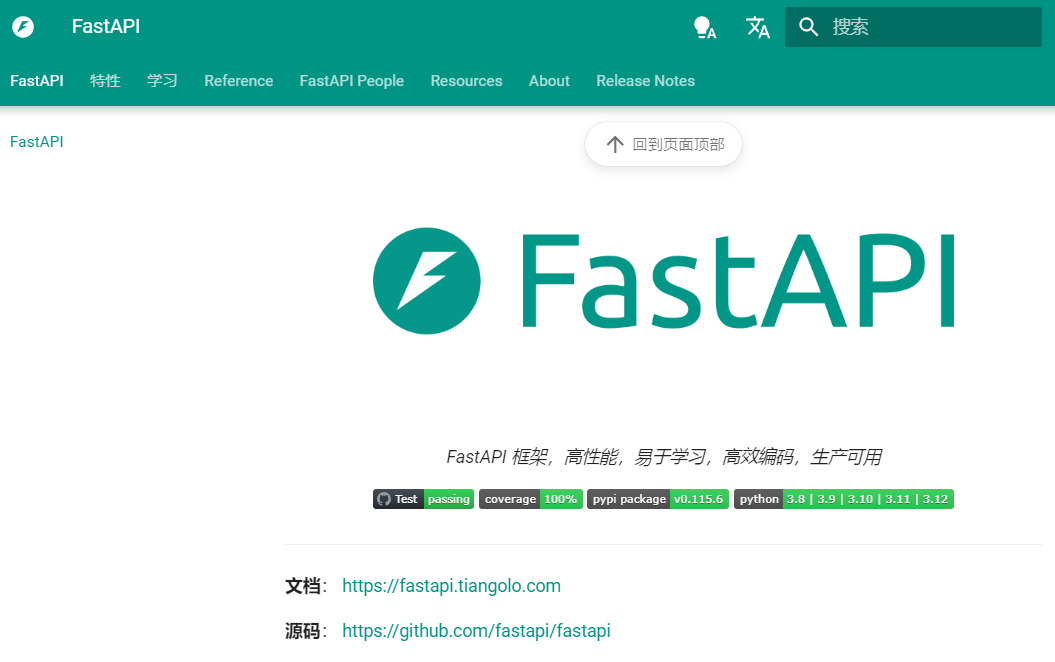This screenshot has height=662, width=1055.
Task: Select the FastAPI navigation tab
Action: [37, 81]
